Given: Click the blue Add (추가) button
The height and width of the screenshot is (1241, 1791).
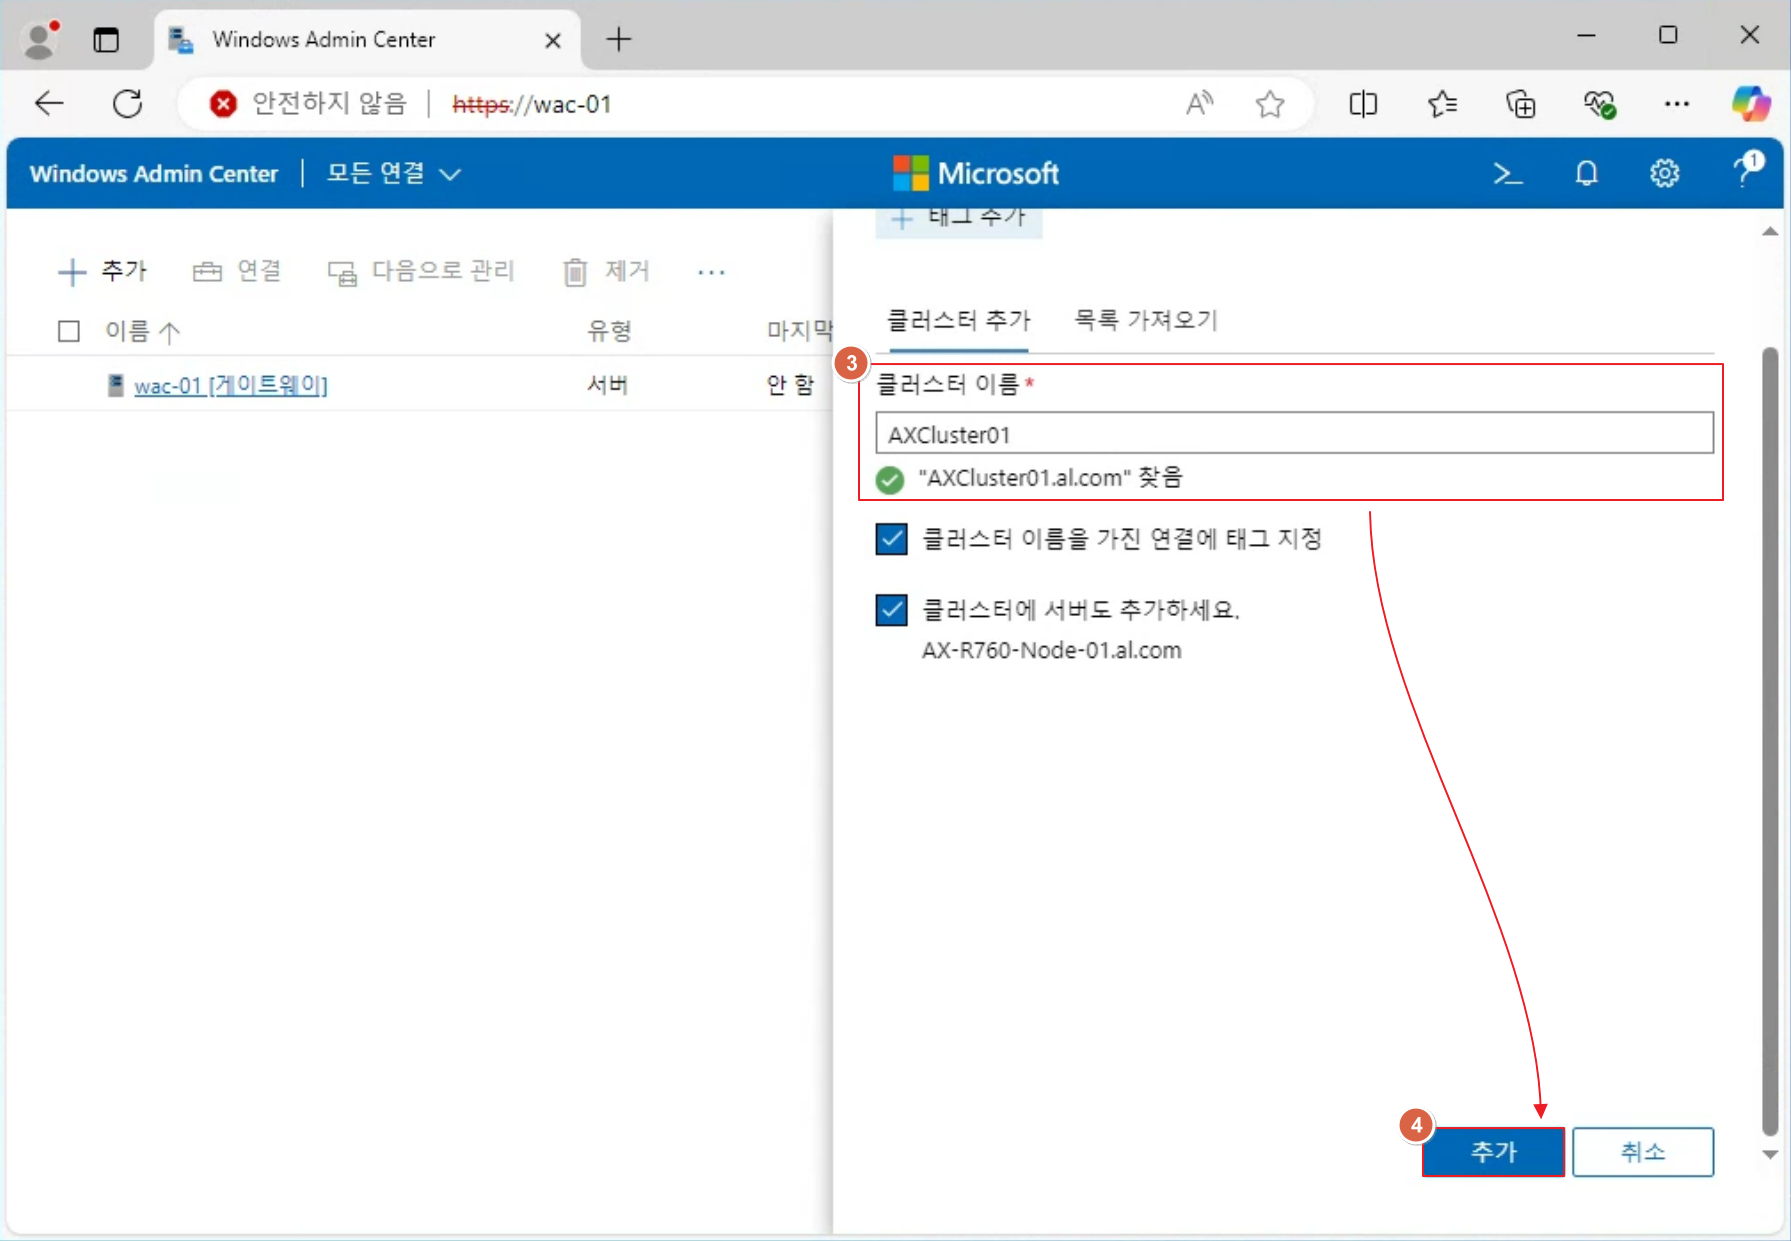Looking at the screenshot, I should pyautogui.click(x=1493, y=1152).
